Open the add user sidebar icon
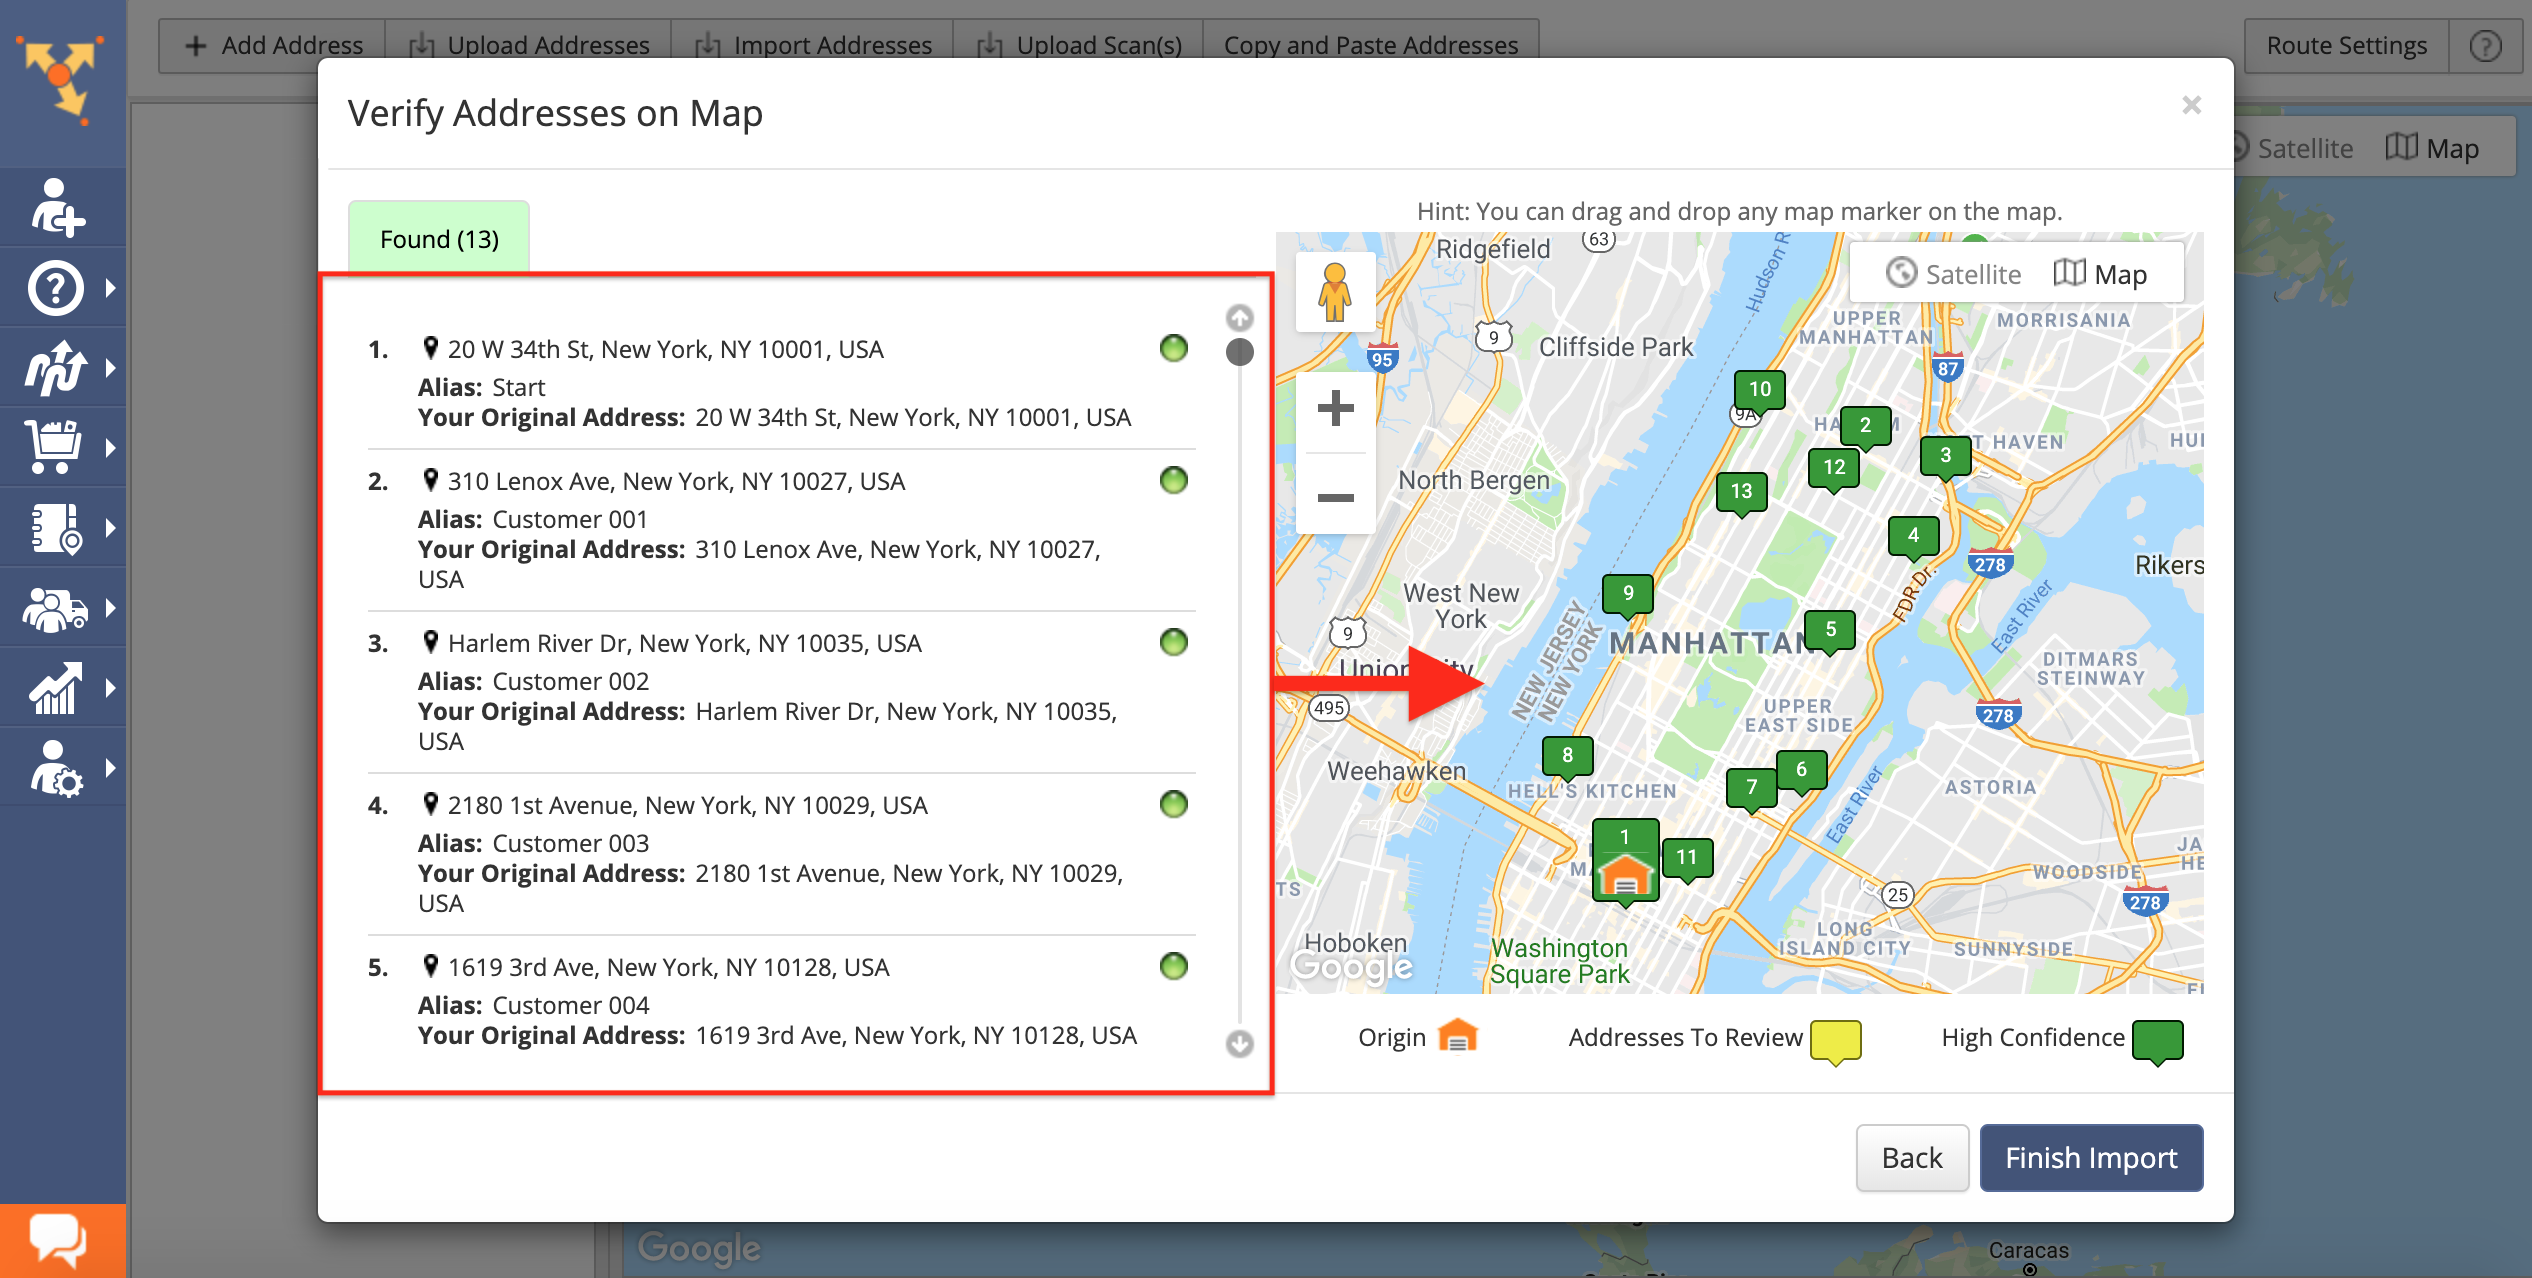The image size is (2532, 1278). coord(57,207)
